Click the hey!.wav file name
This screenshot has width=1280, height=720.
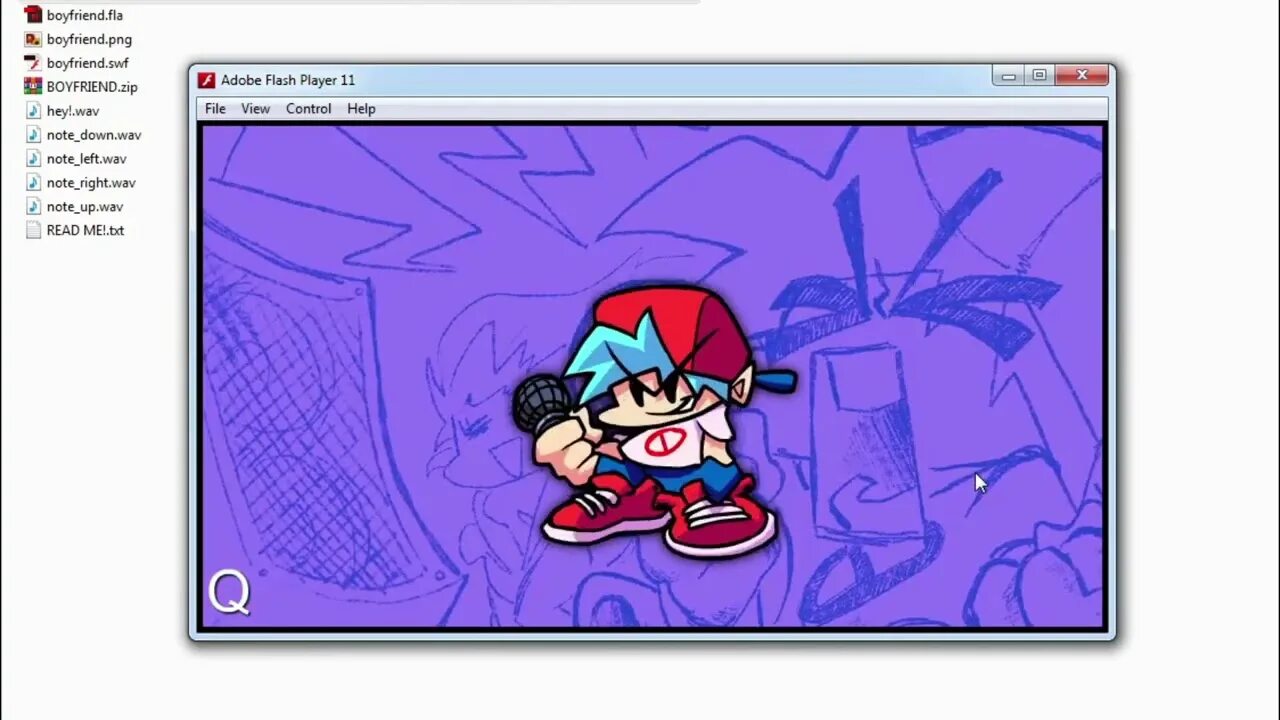(72, 111)
